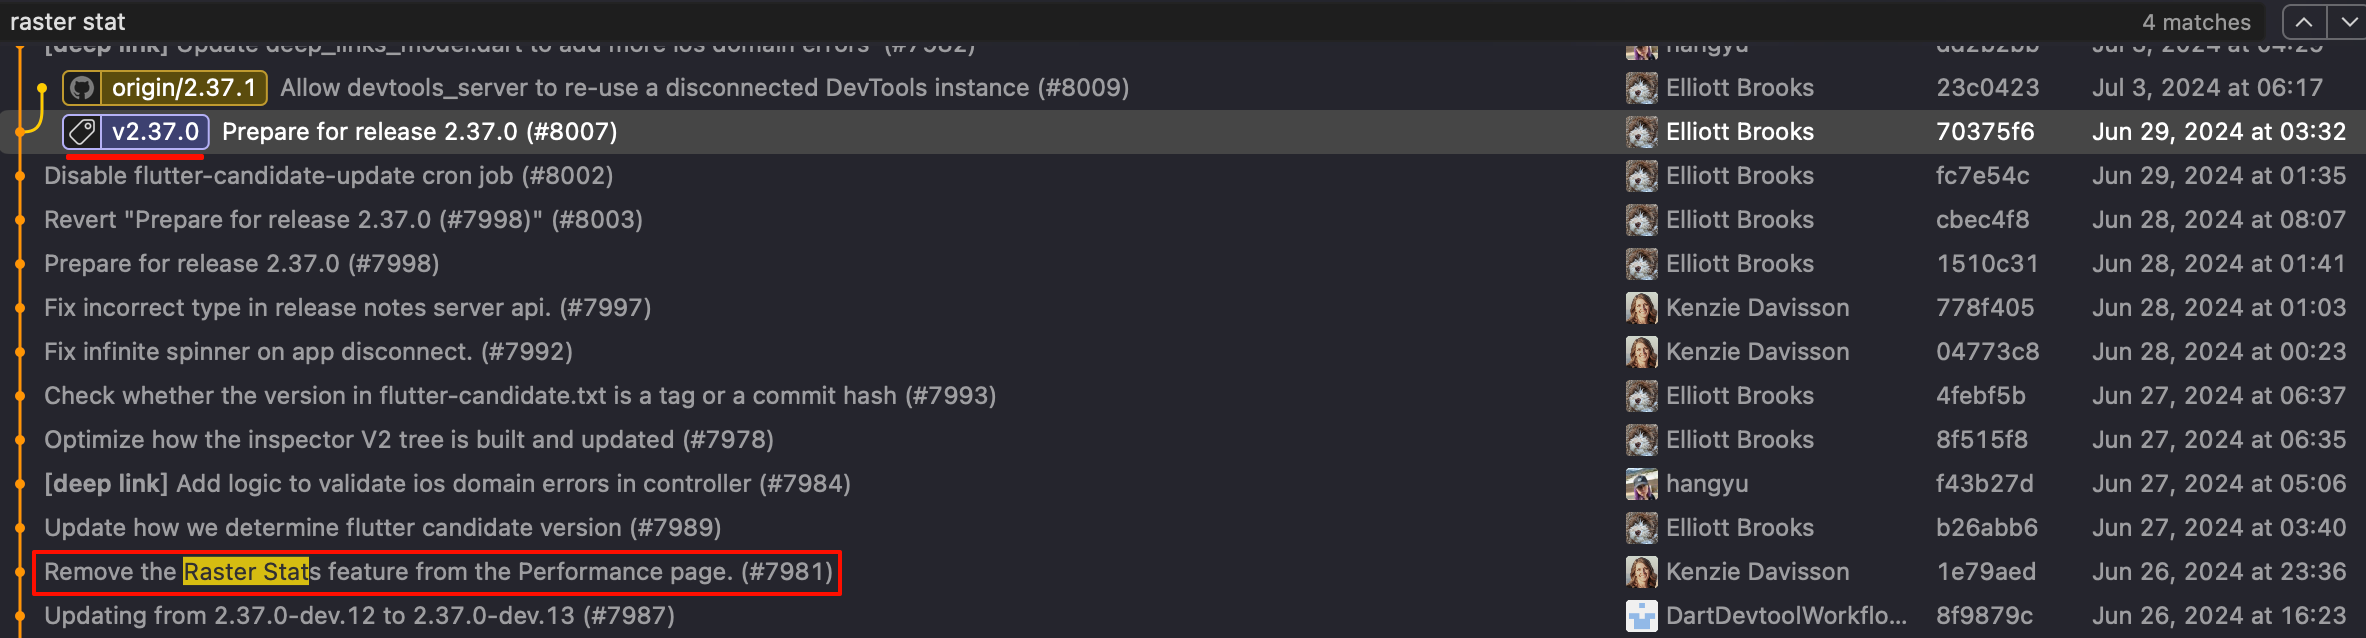Click DartDevtoolWorkflow bot avatar

click(x=1641, y=616)
